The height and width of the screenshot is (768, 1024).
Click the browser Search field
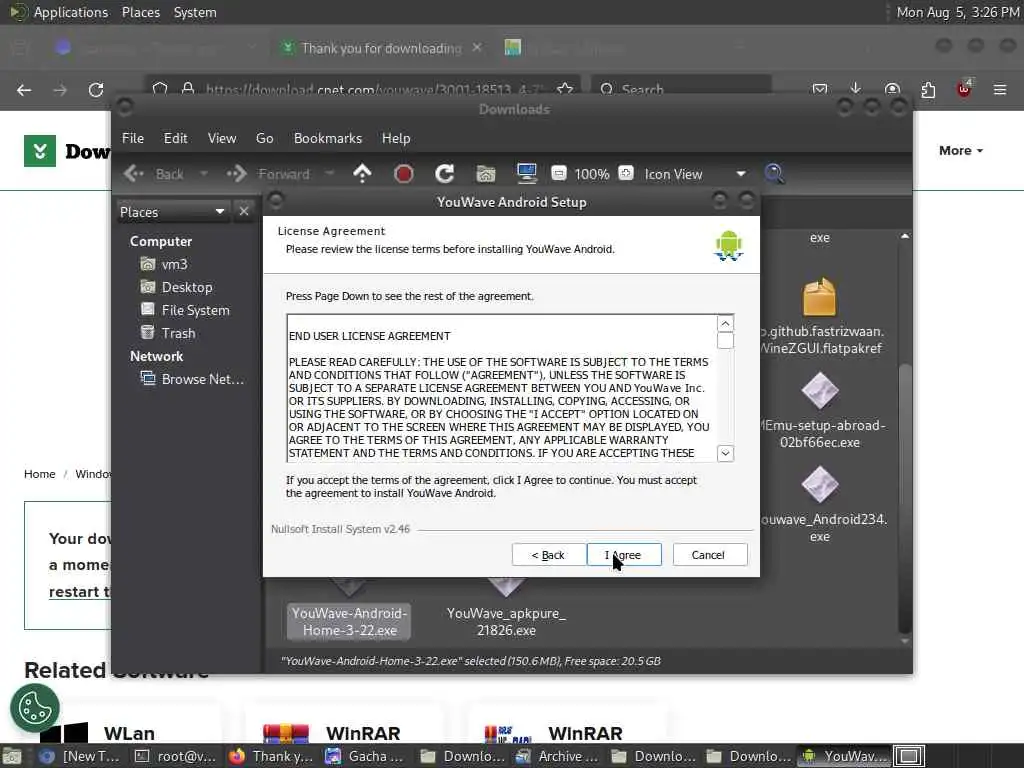[x=682, y=89]
